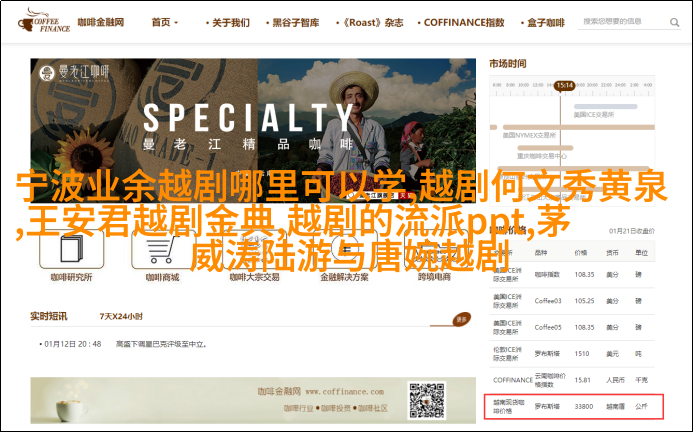Click the 咖啡大宗交易 label

[x=254, y=277]
